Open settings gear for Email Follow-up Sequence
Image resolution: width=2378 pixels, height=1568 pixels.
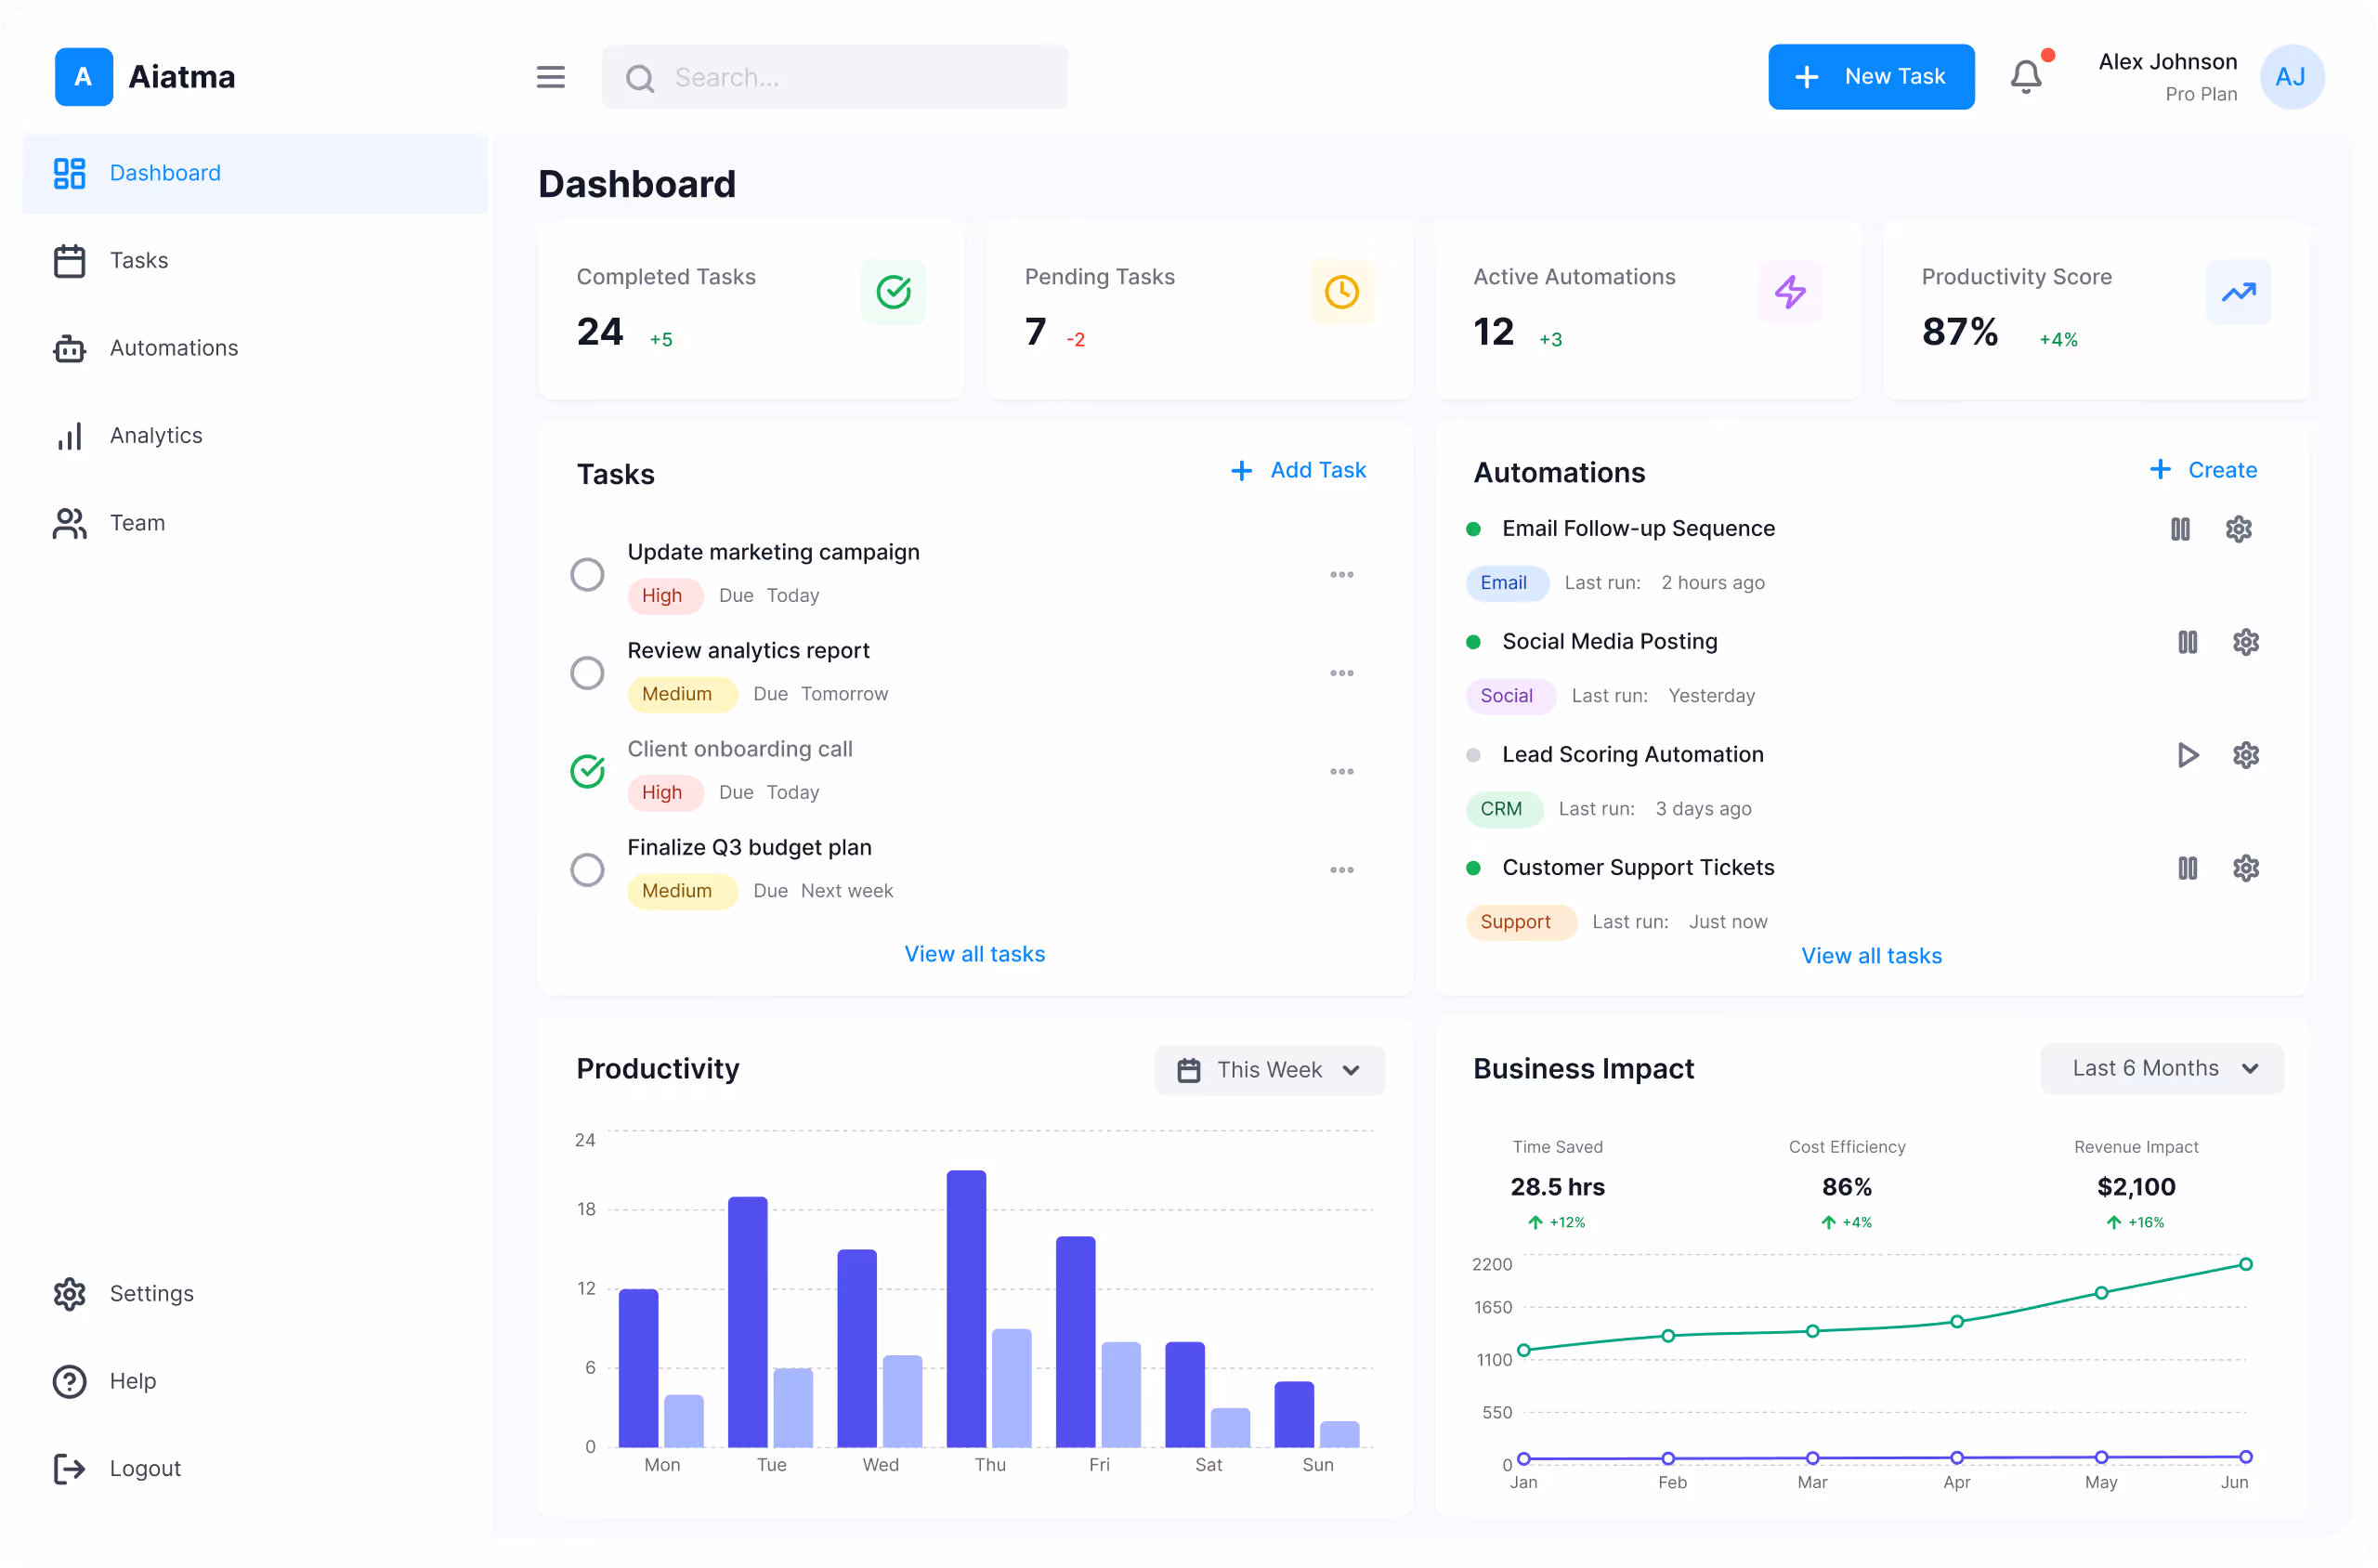tap(2238, 529)
